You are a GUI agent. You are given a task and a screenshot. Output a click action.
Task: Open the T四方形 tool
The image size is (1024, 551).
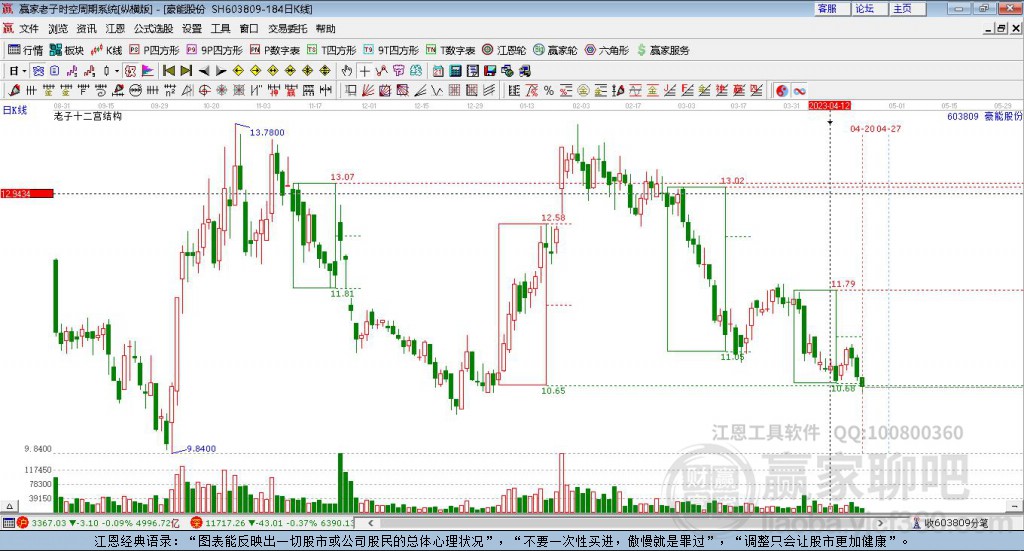point(332,50)
